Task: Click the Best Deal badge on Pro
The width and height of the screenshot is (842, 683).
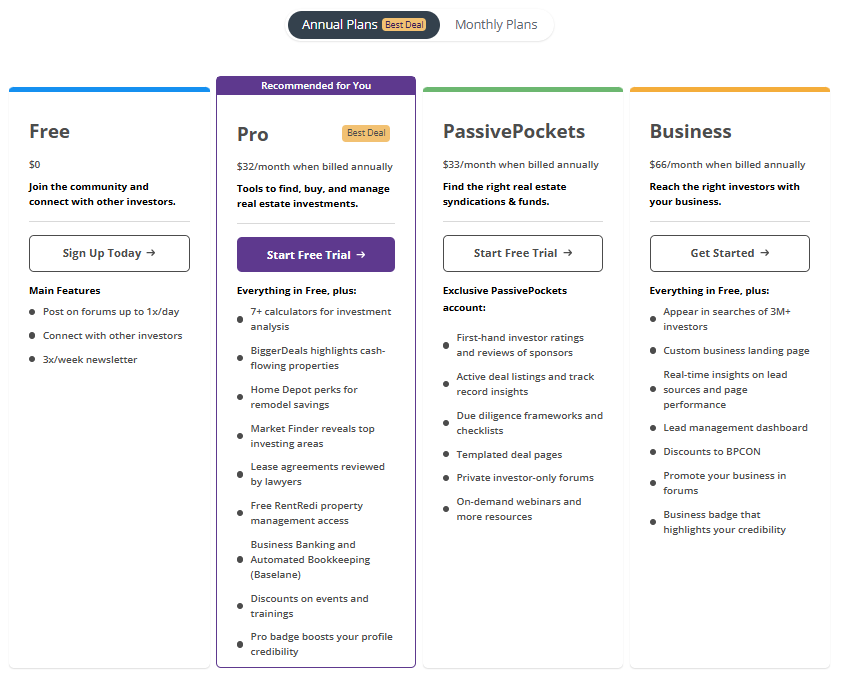Action: [366, 133]
